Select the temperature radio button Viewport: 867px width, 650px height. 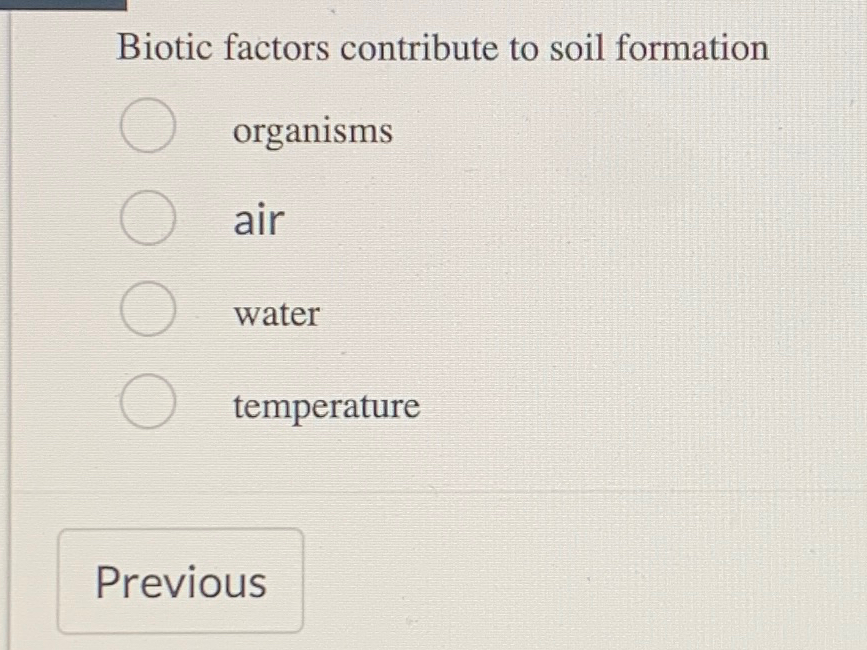tap(147, 400)
